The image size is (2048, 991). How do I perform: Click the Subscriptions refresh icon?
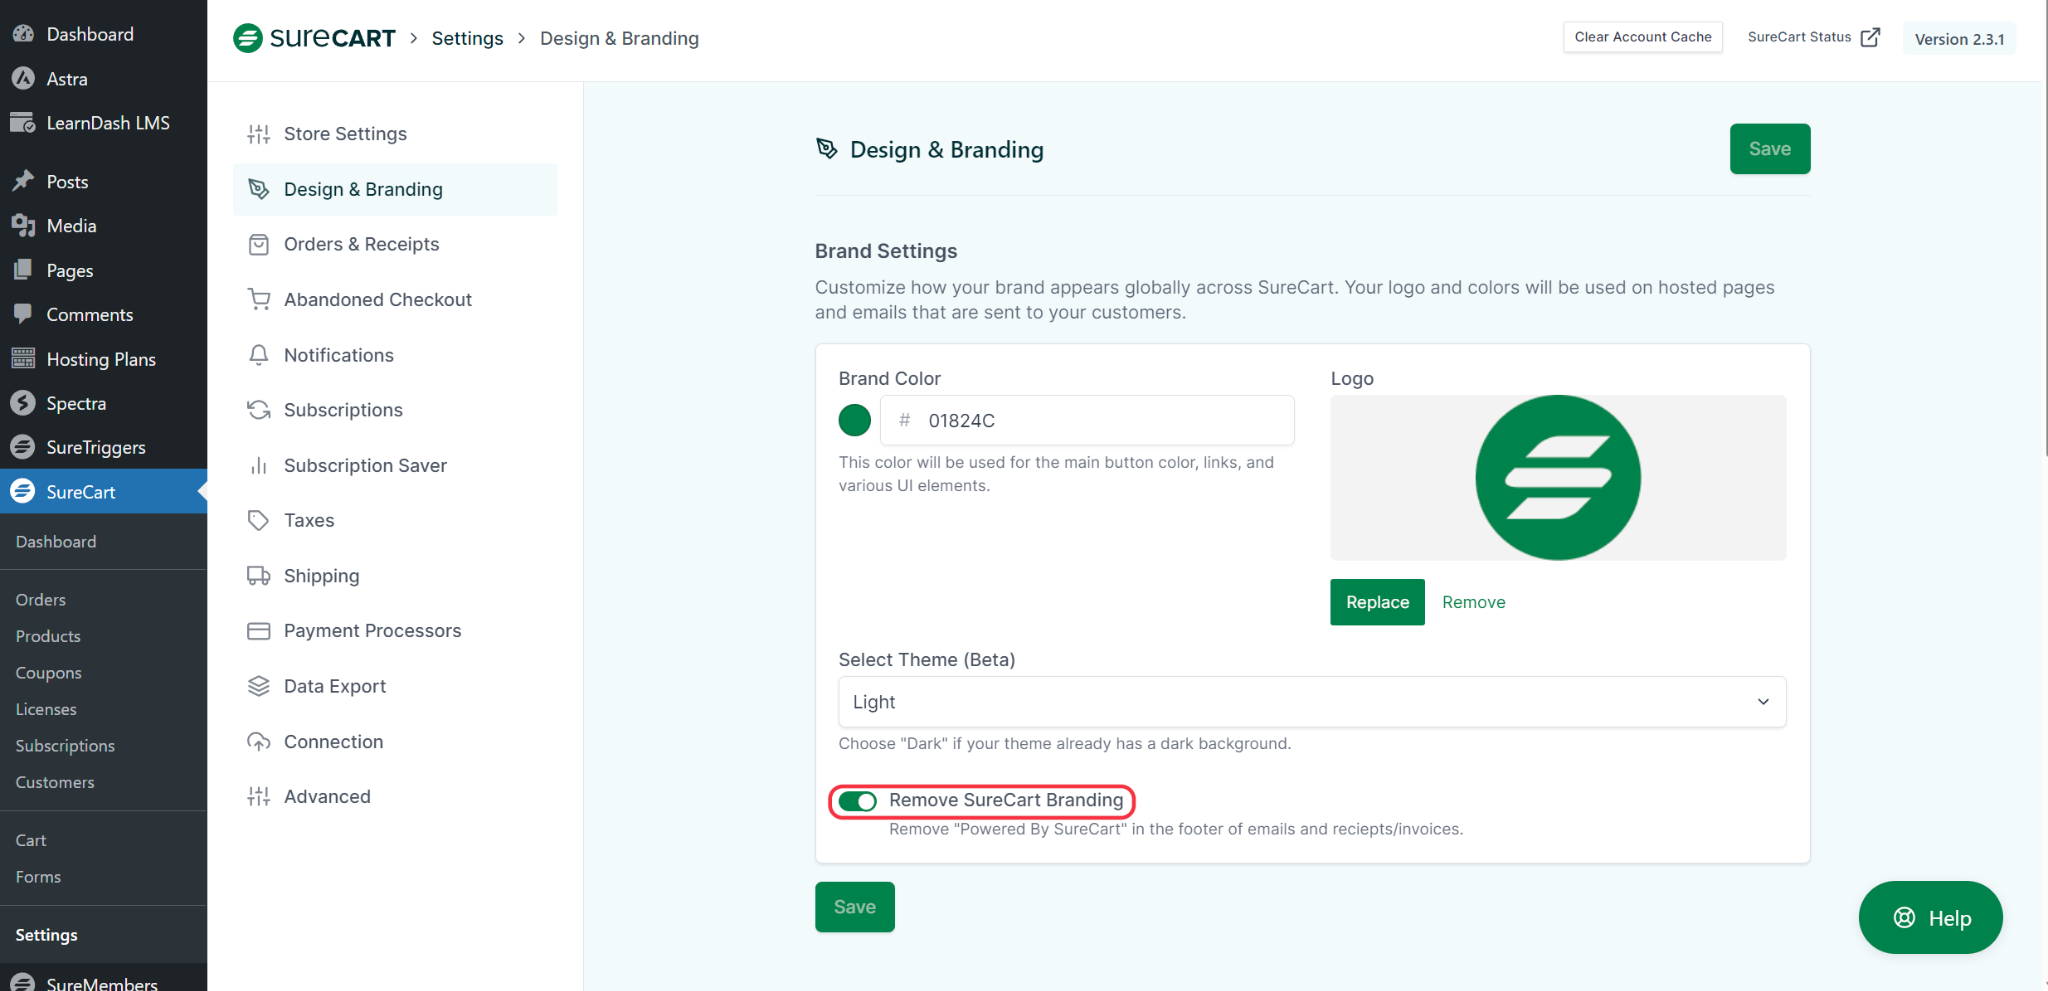coord(259,410)
